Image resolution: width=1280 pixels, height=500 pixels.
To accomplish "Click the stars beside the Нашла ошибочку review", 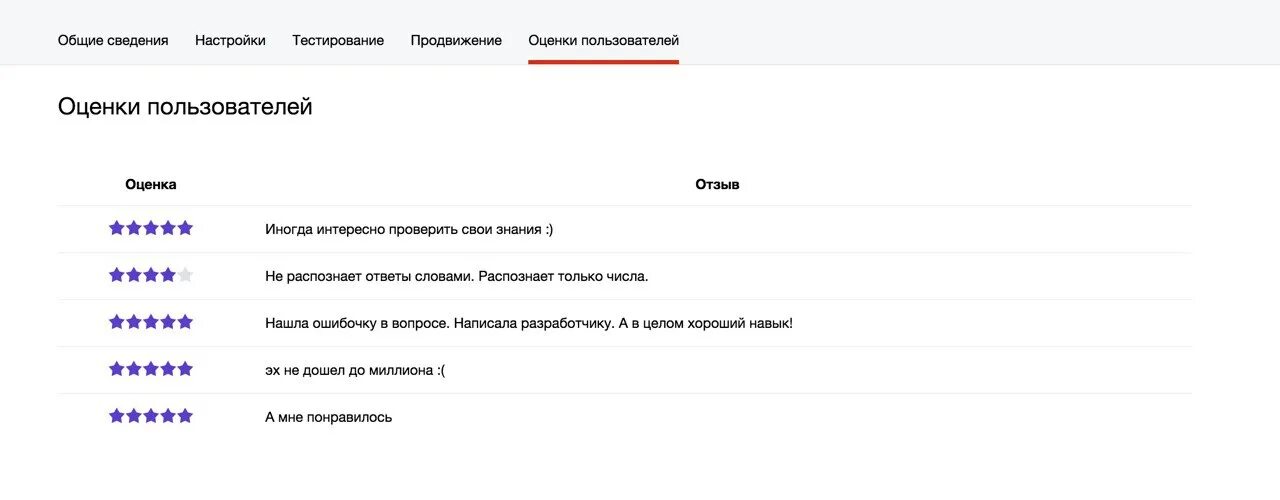I will (151, 322).
